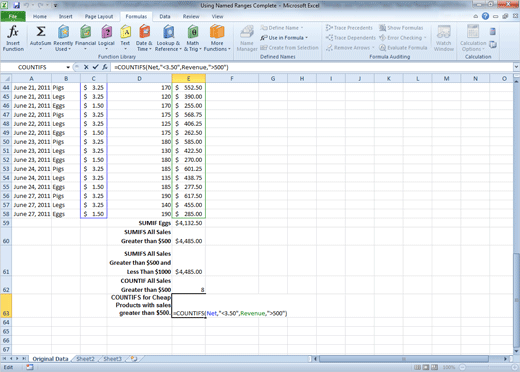Image resolution: width=520 pixels, height=372 pixels.
Task: Expand the Define Name dropdown arrow
Action: (302, 28)
